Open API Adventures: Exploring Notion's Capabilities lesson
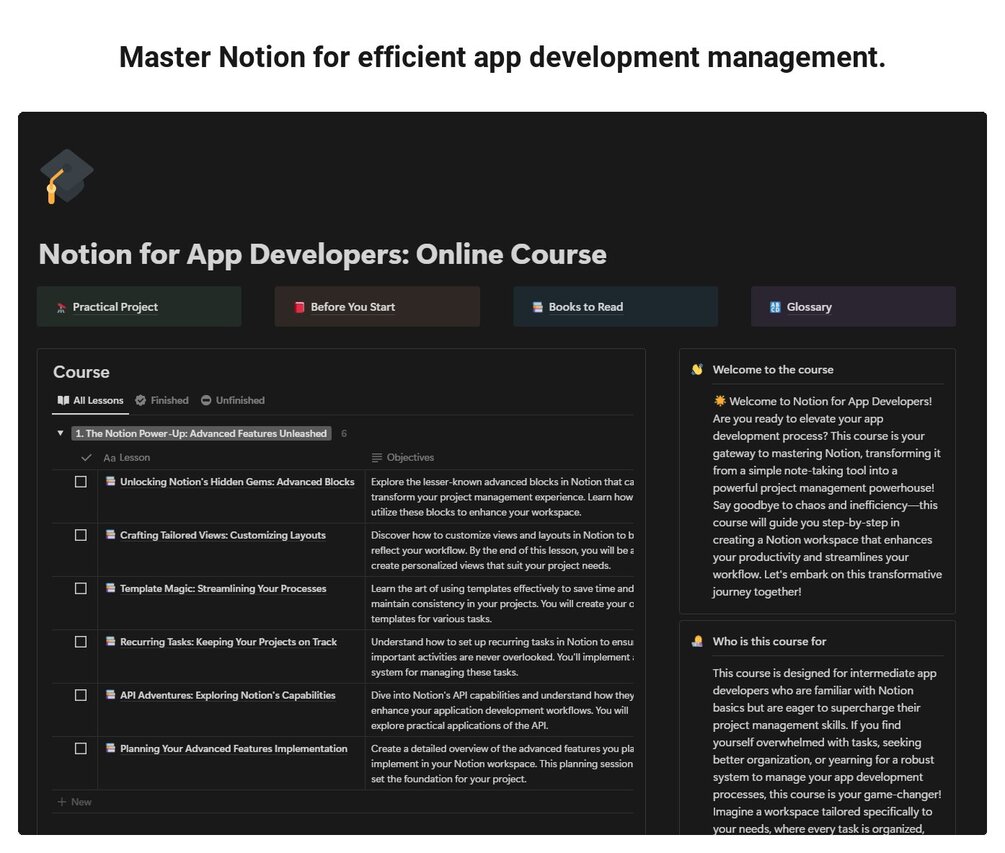Image resolution: width=1005 pixels, height=853 pixels. tap(228, 695)
